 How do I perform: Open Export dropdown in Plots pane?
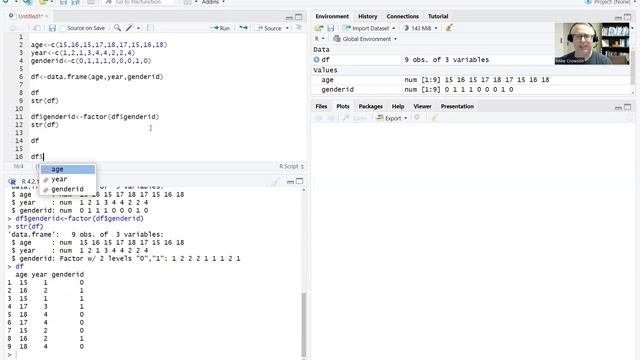click(391, 118)
